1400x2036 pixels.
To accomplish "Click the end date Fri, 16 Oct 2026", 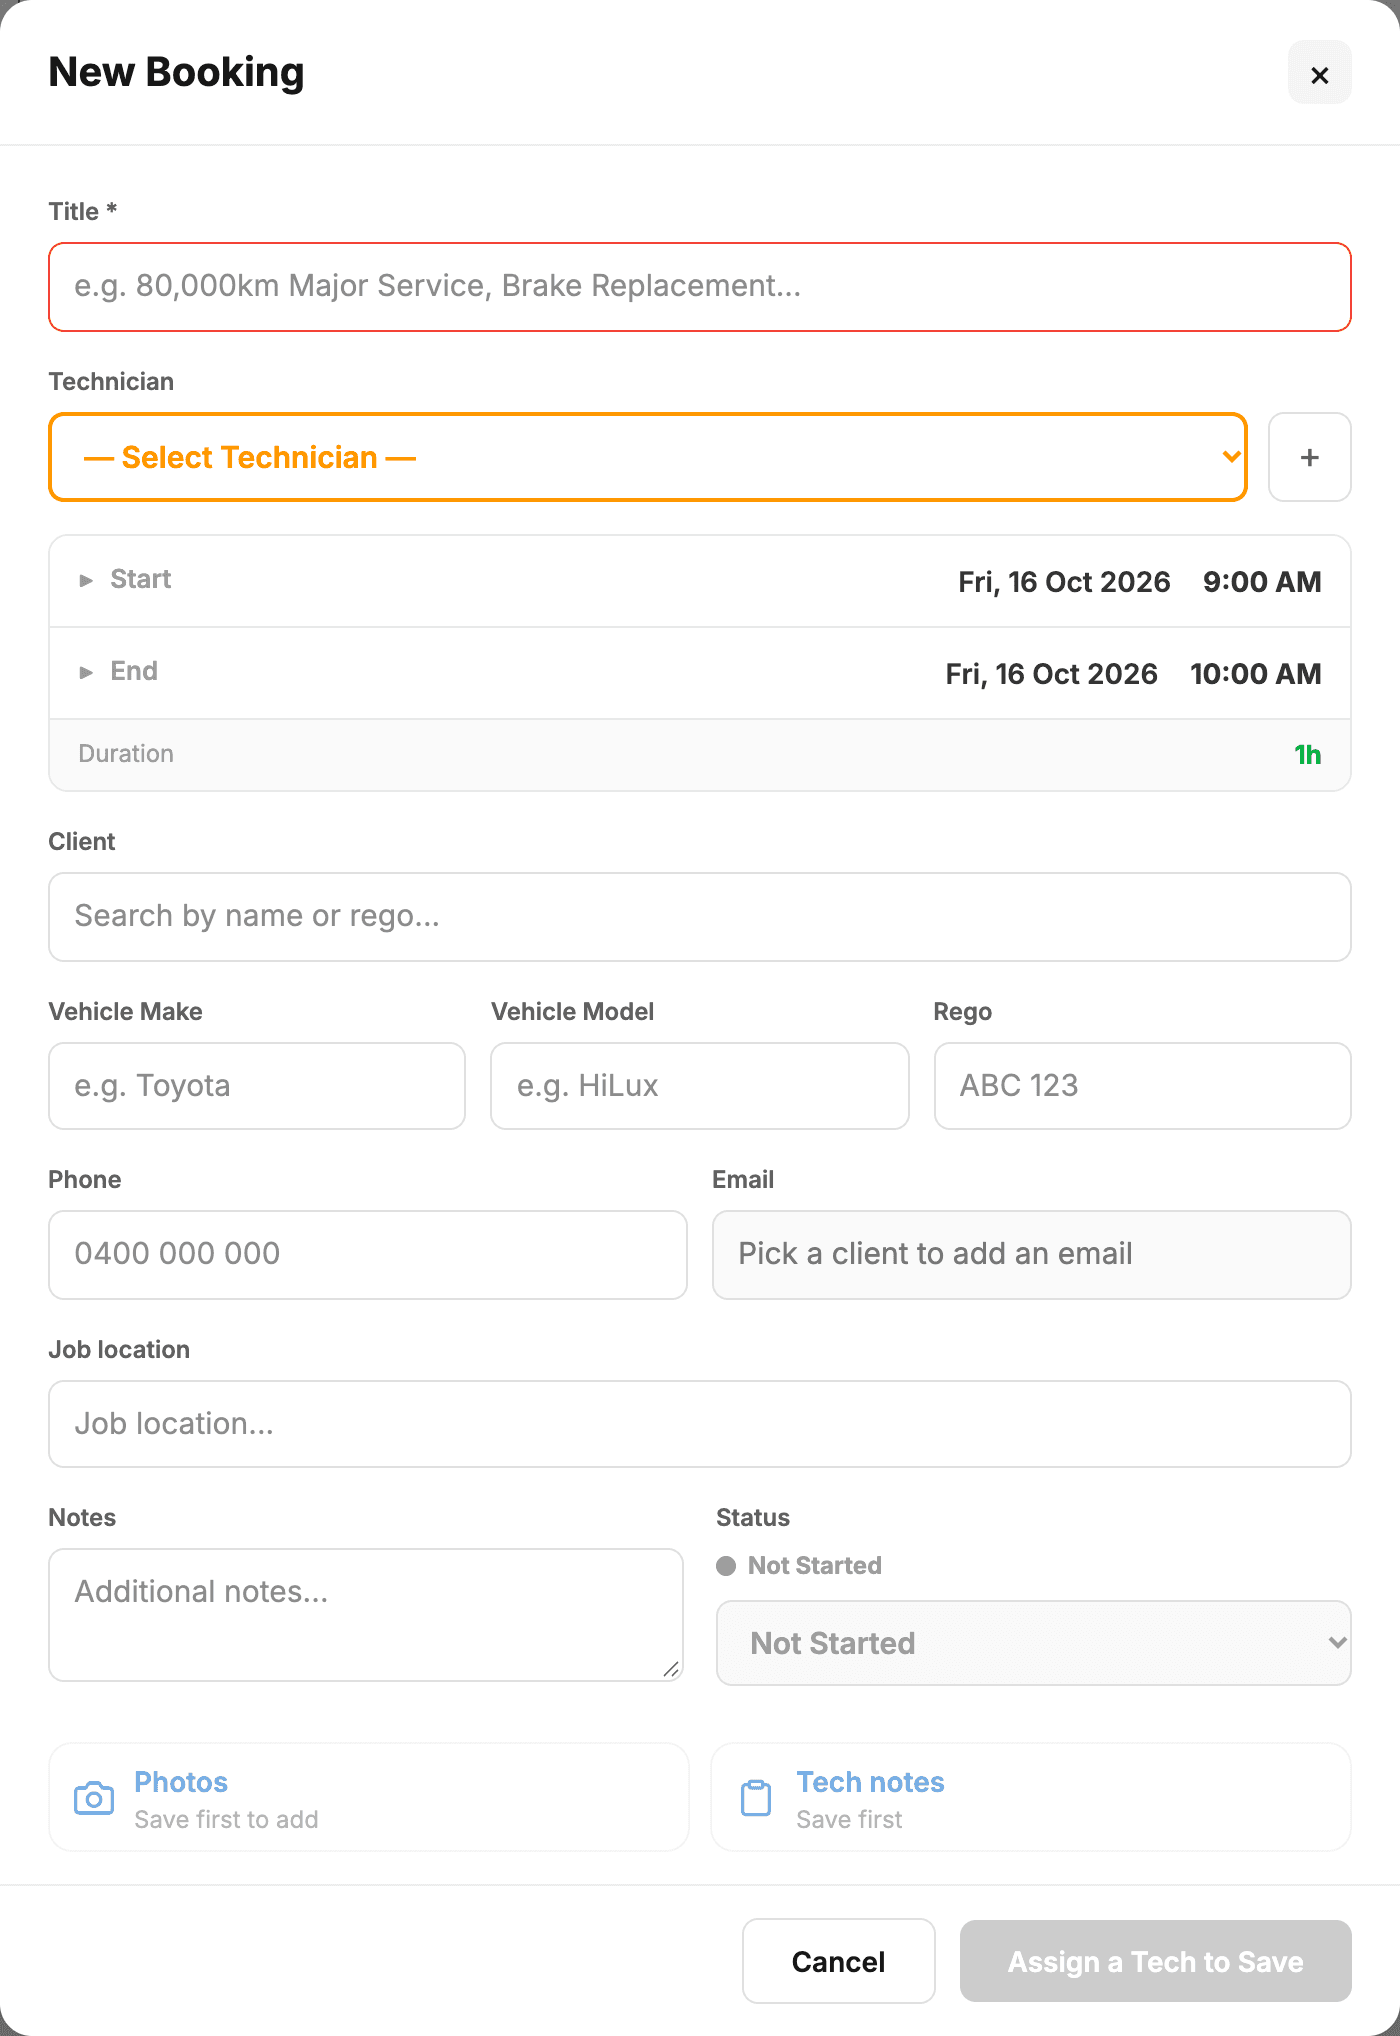I will (x=1051, y=674).
